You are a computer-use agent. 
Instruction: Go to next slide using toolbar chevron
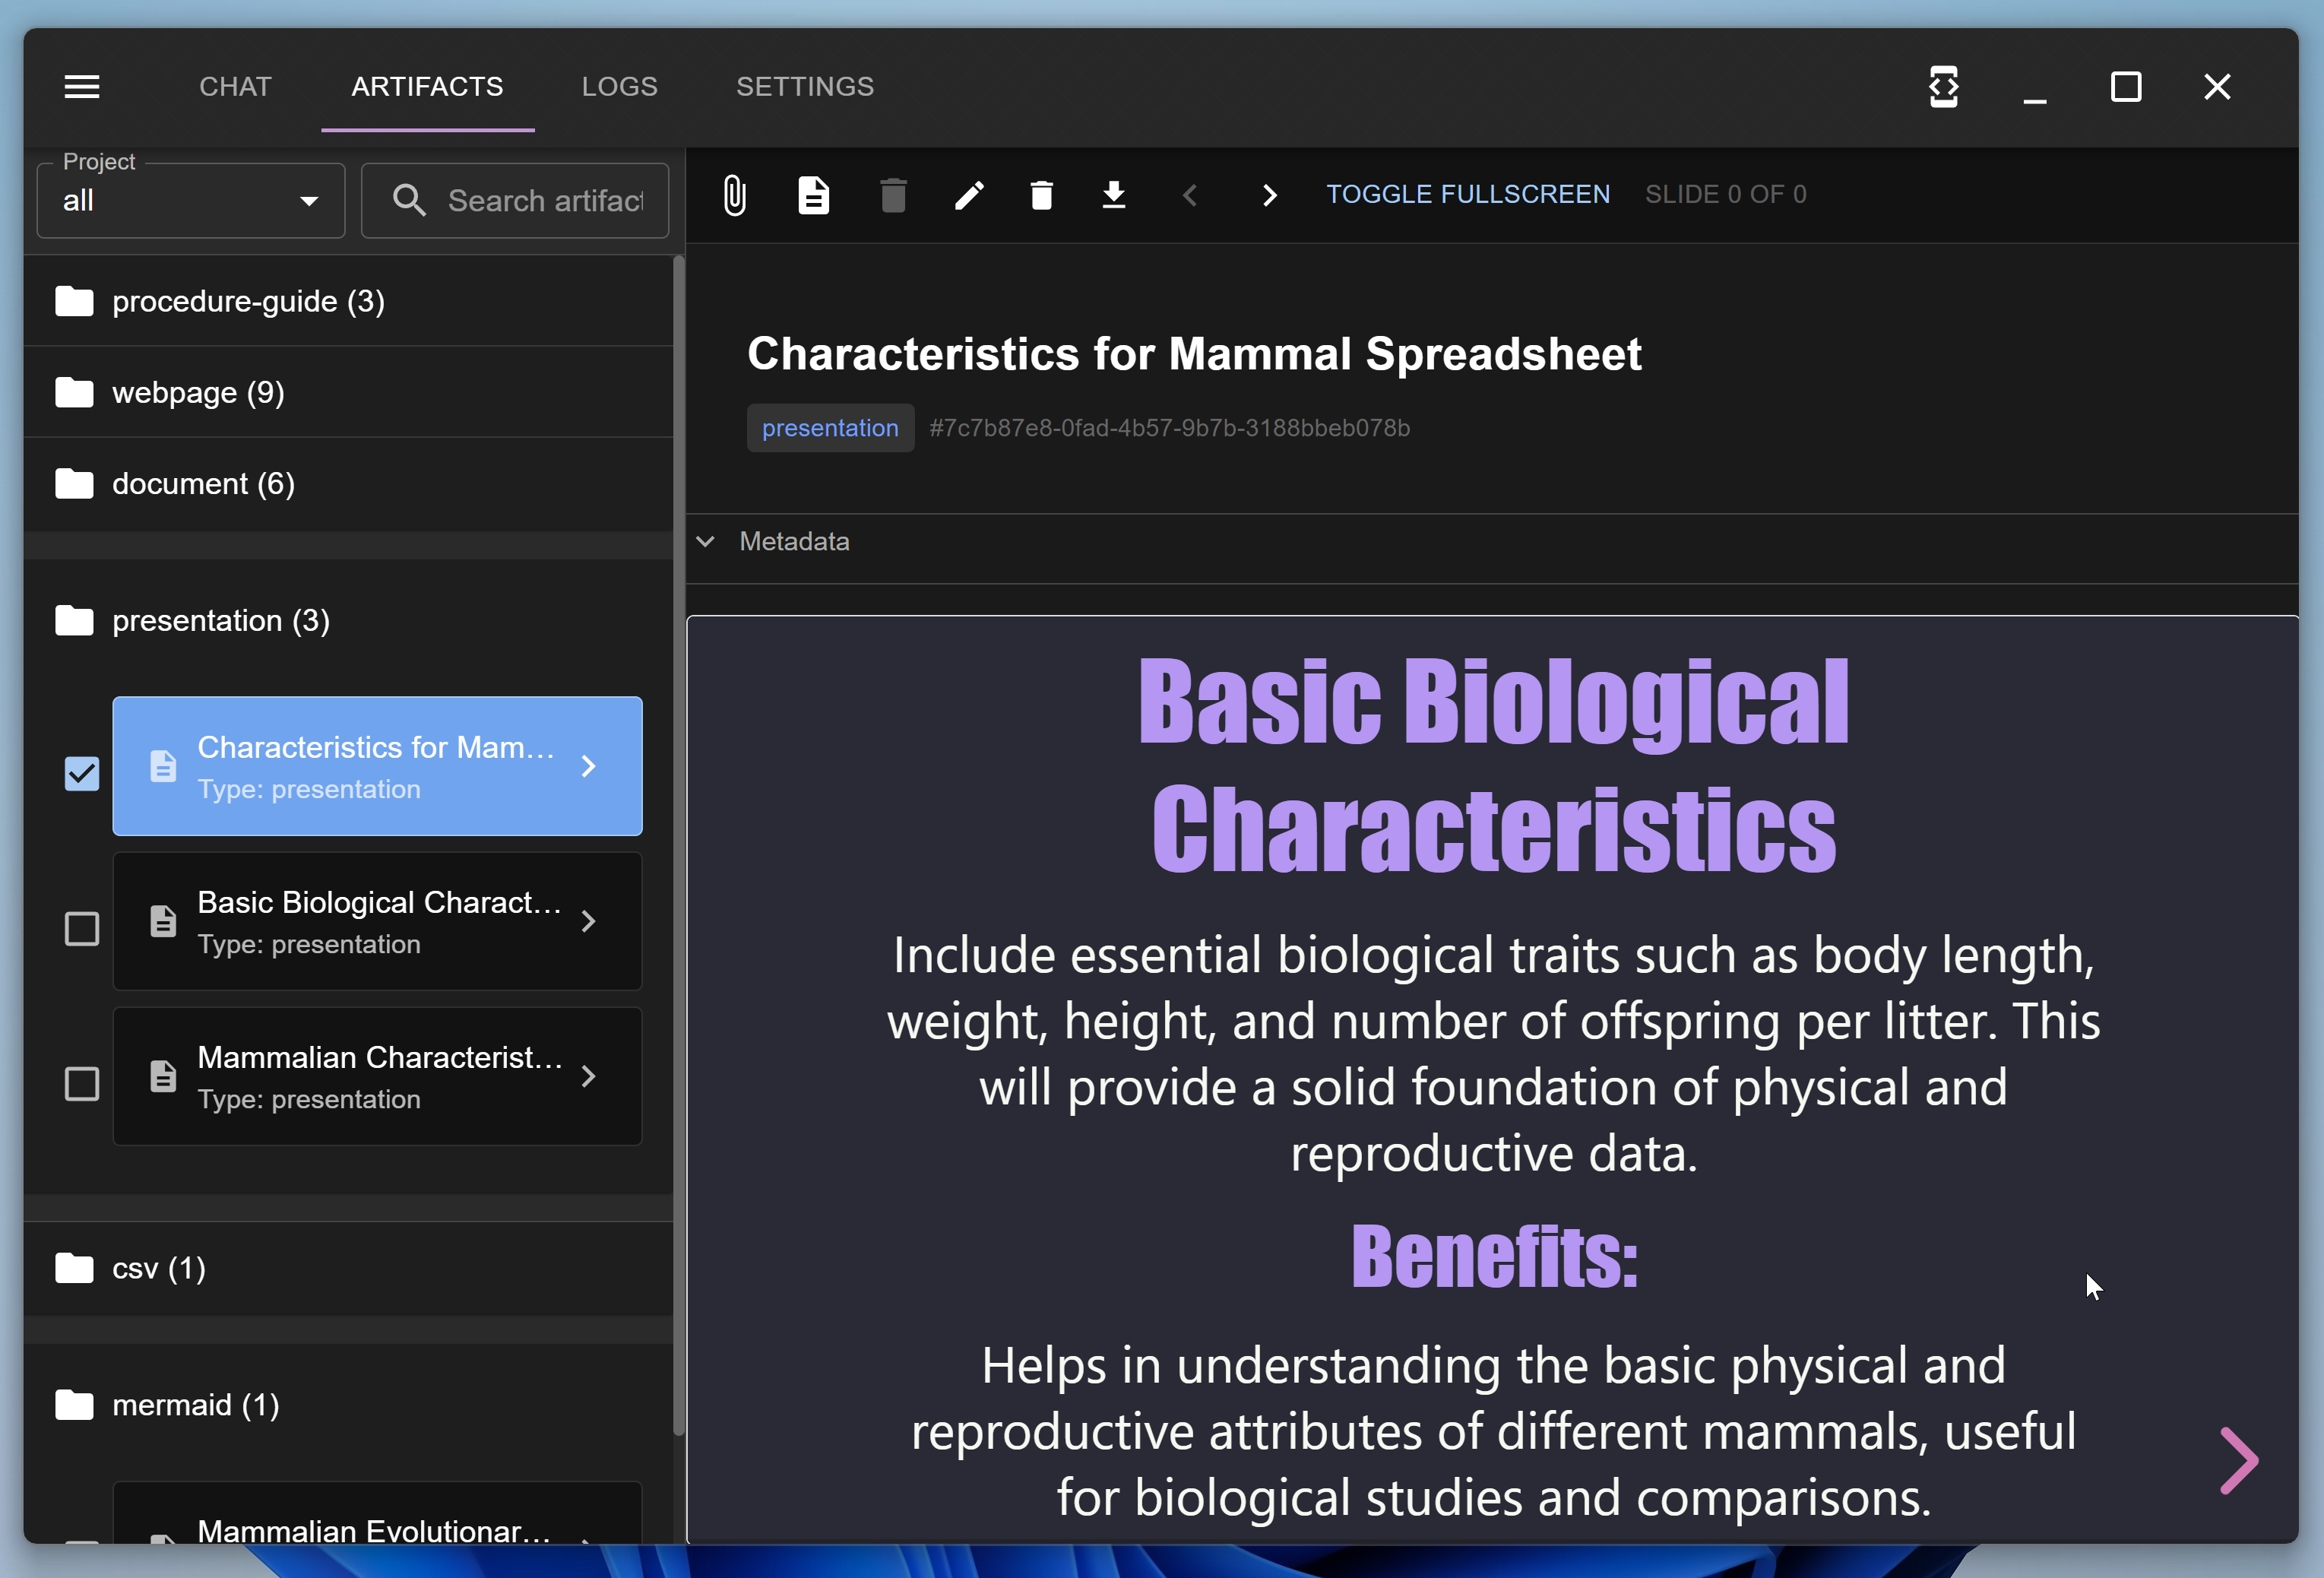click(1269, 194)
